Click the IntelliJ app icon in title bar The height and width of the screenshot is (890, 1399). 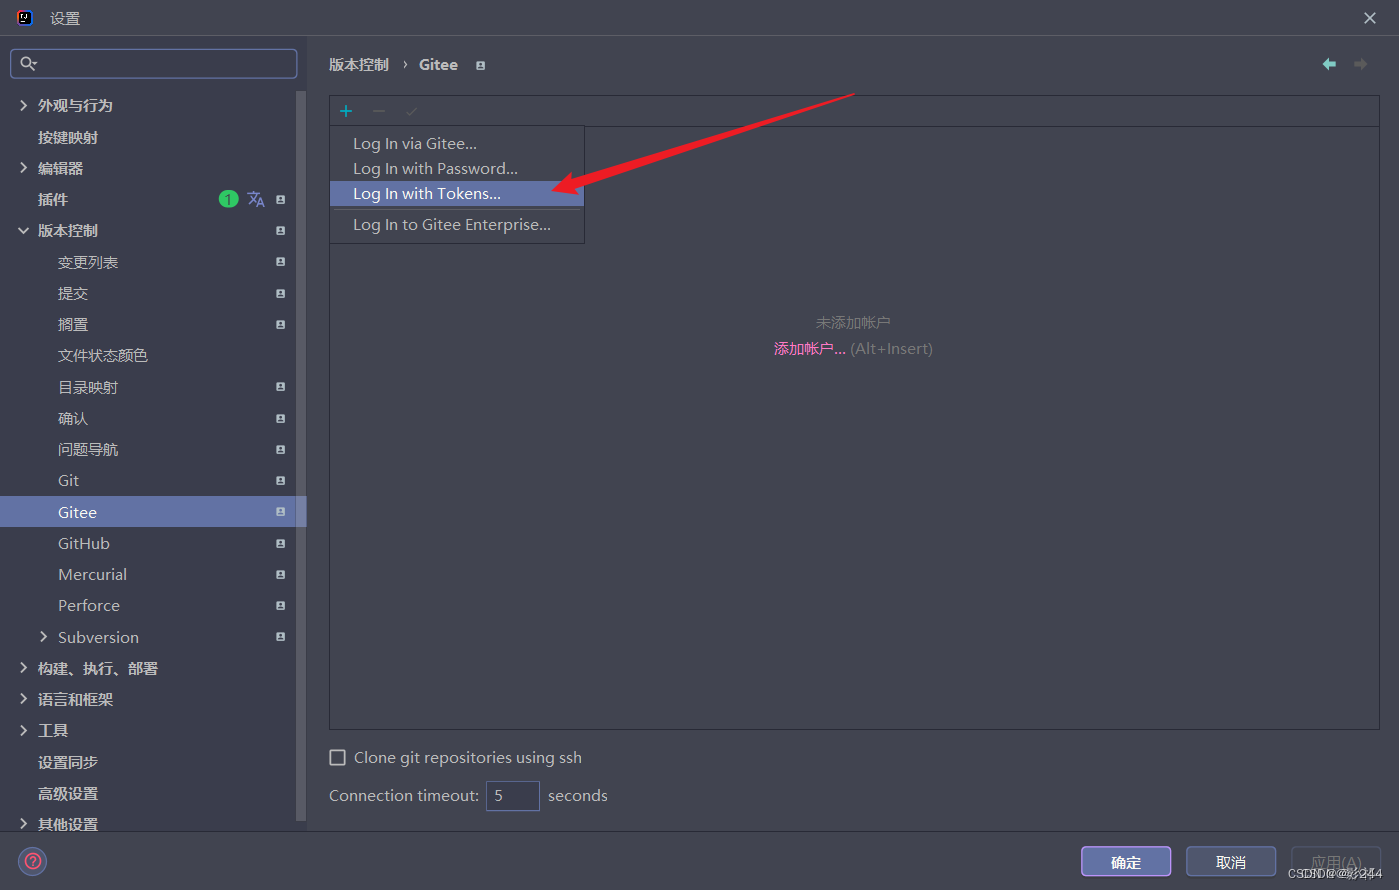(x=25, y=18)
